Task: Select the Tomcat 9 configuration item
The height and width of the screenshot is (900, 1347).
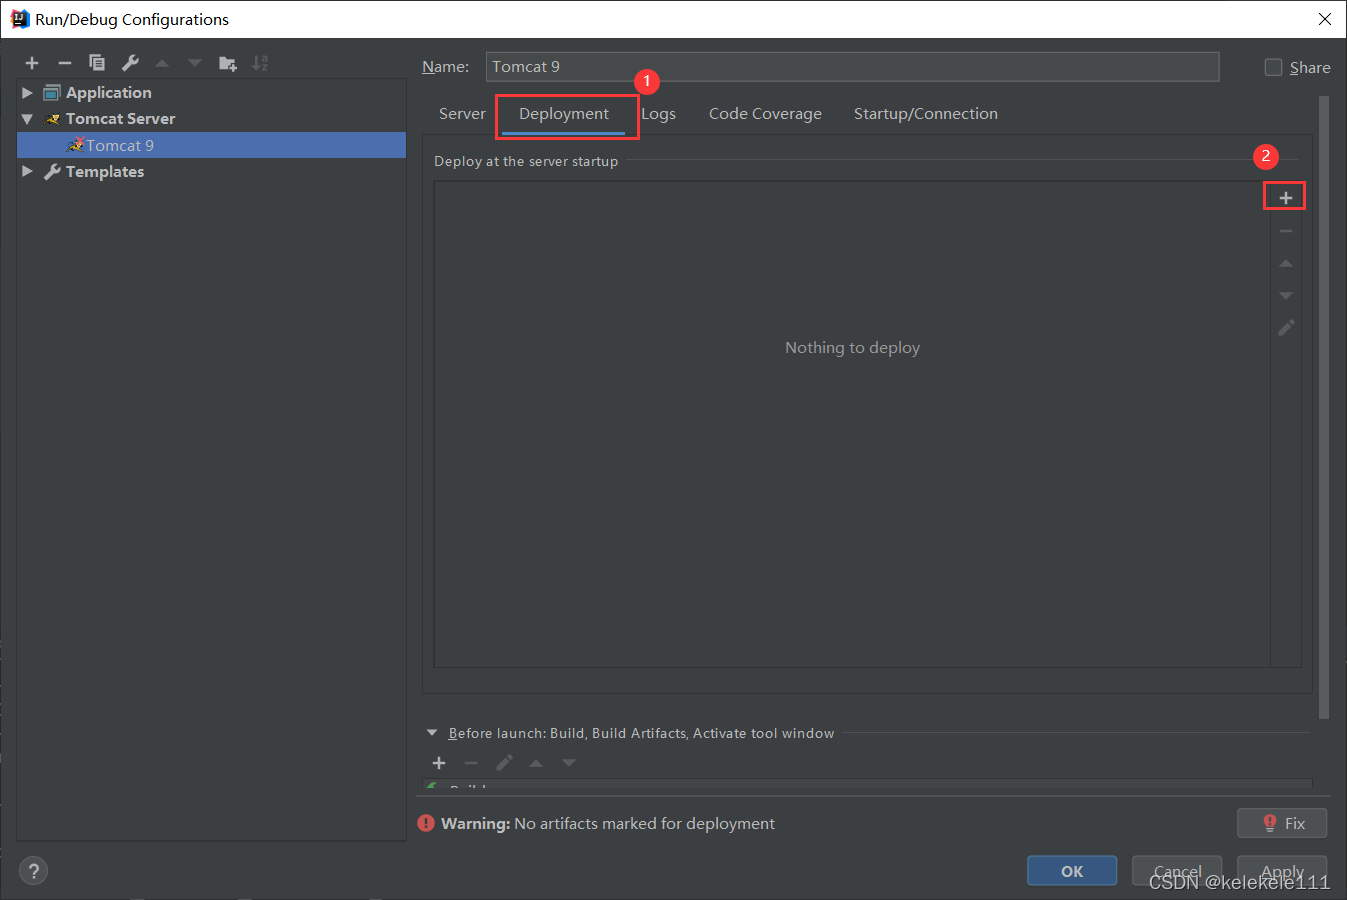Action: pyautogui.click(x=212, y=145)
